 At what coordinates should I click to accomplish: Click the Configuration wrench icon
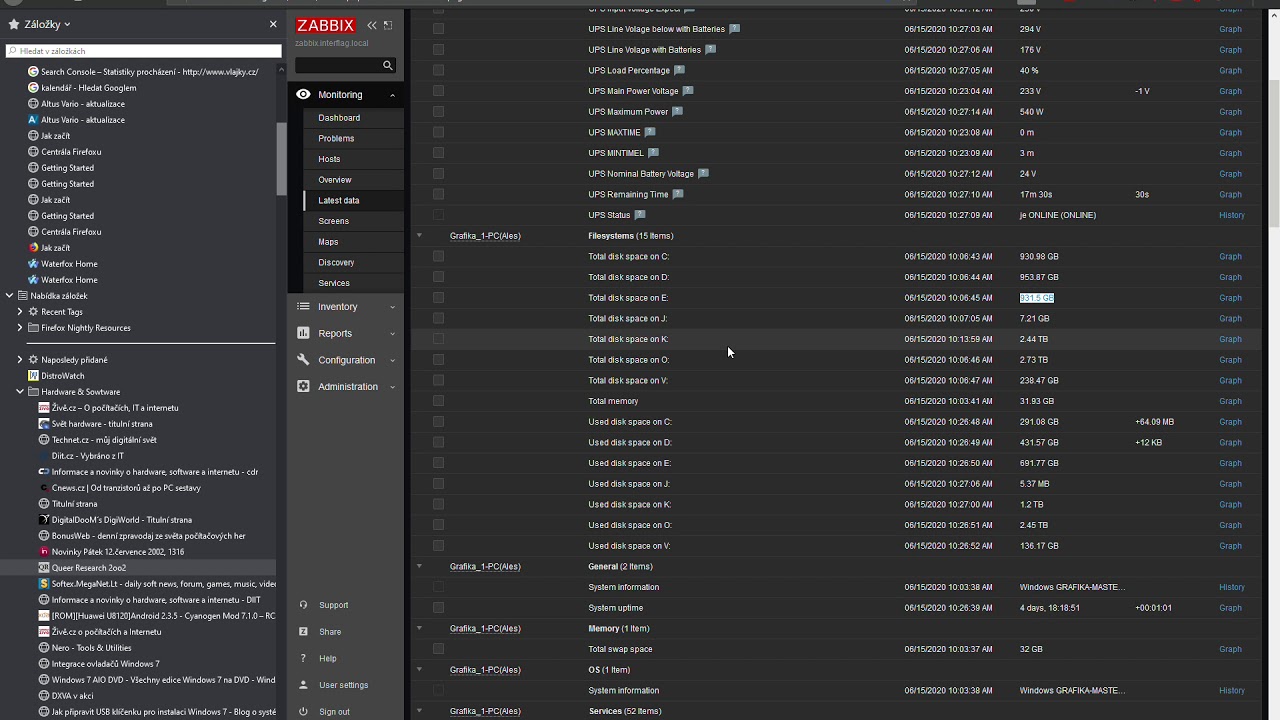[x=303, y=360]
